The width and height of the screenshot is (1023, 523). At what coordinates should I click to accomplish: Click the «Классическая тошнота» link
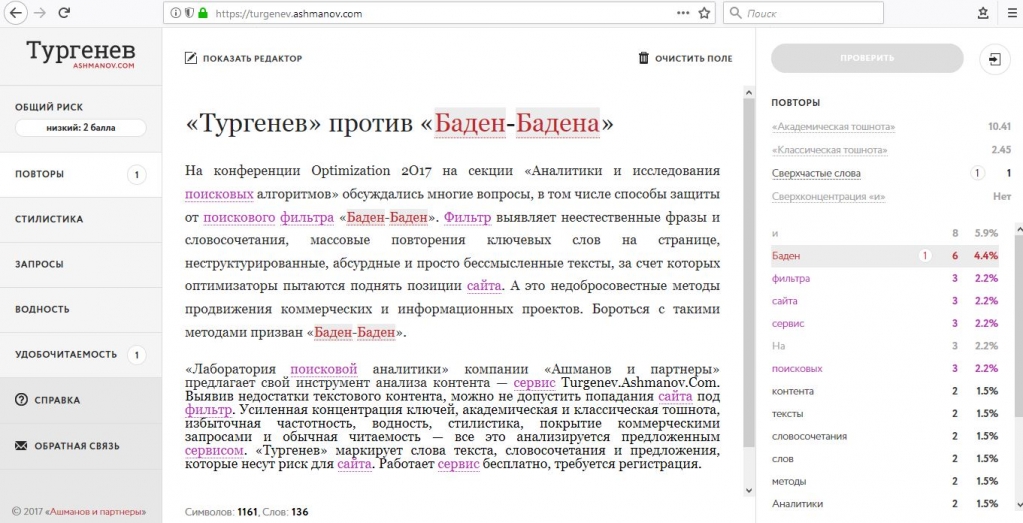coord(829,150)
